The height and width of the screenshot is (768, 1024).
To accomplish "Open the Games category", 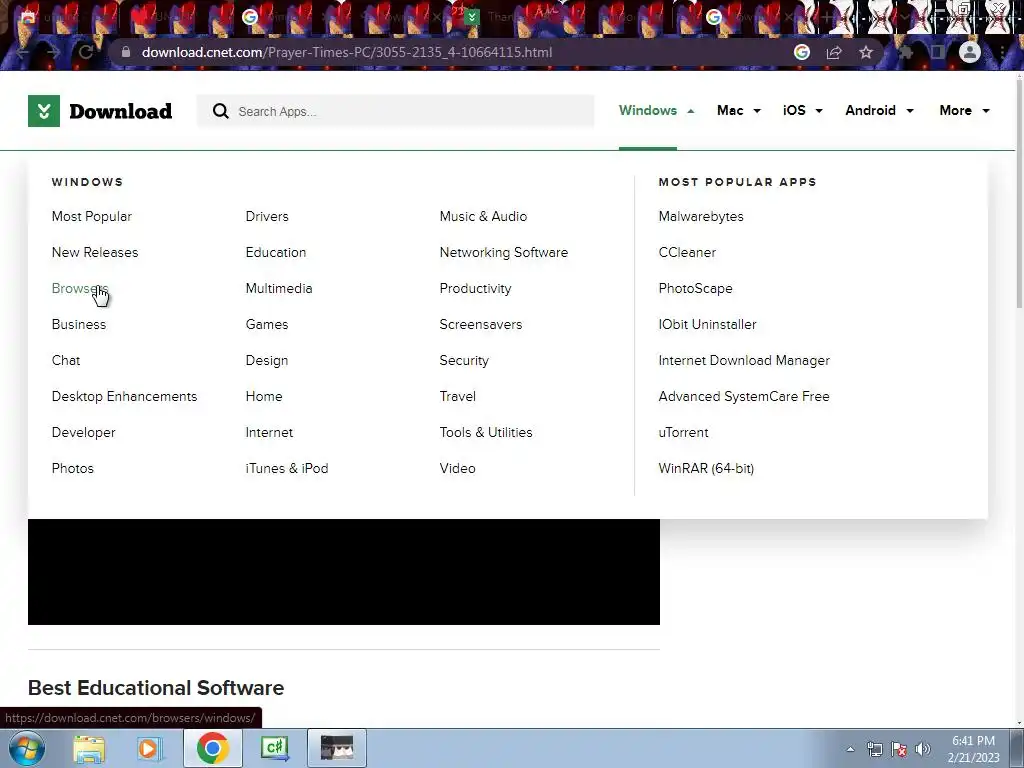I will [x=266, y=324].
